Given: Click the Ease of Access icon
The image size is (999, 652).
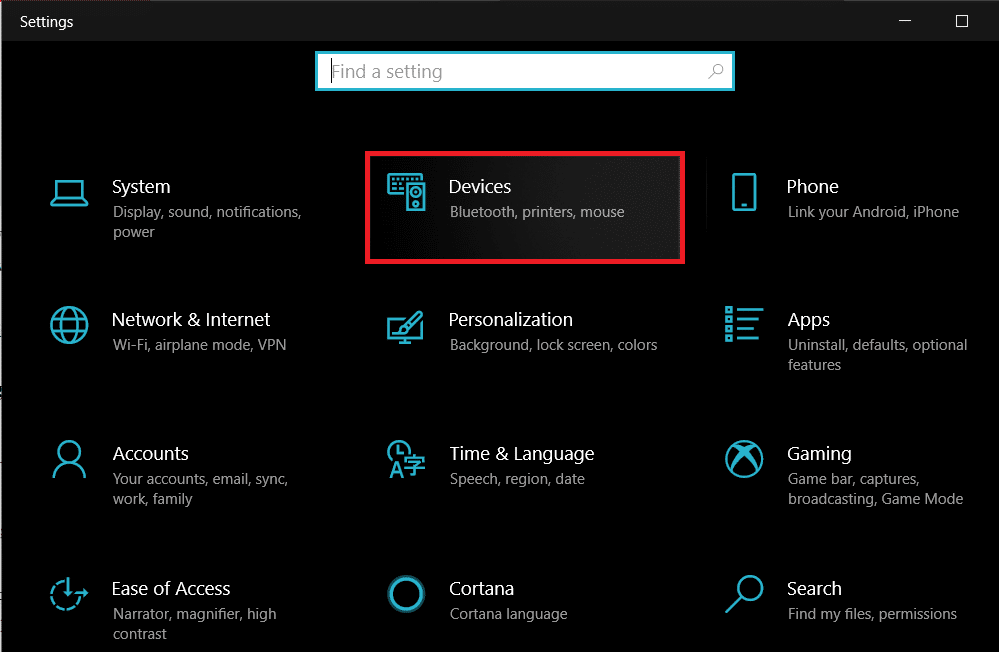Looking at the screenshot, I should tap(69, 594).
